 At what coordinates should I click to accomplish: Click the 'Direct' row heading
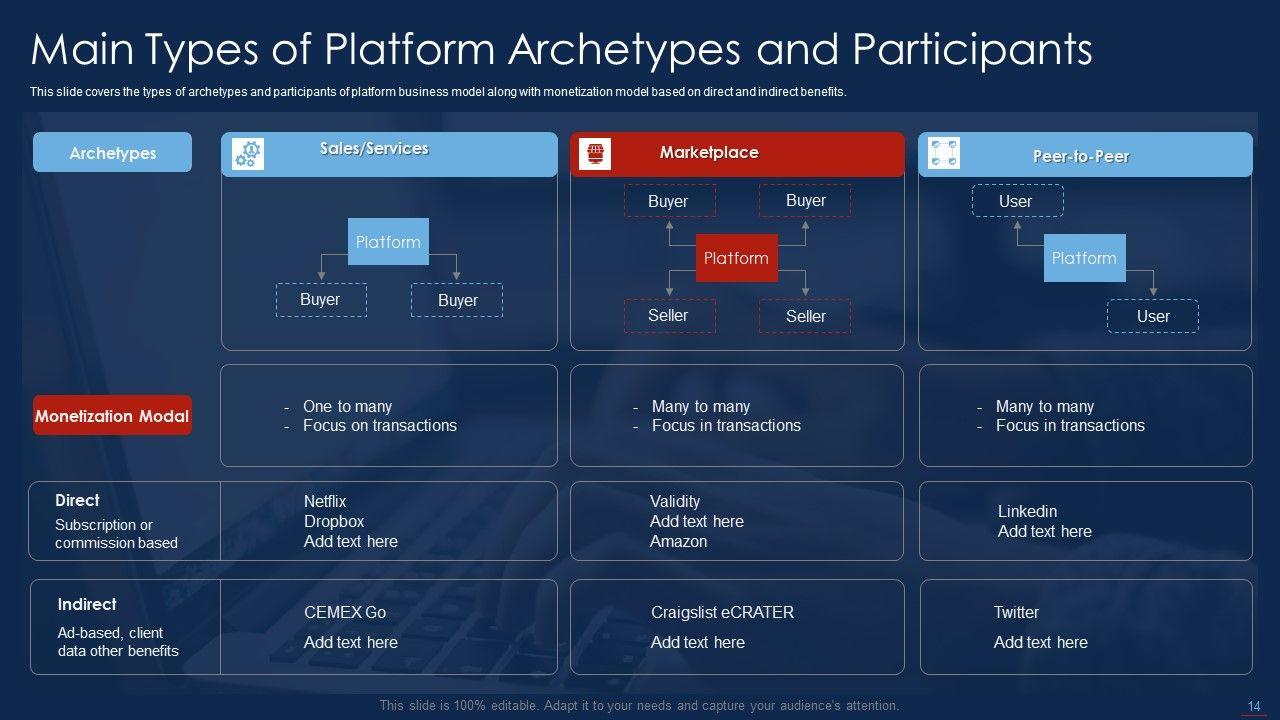click(x=77, y=500)
